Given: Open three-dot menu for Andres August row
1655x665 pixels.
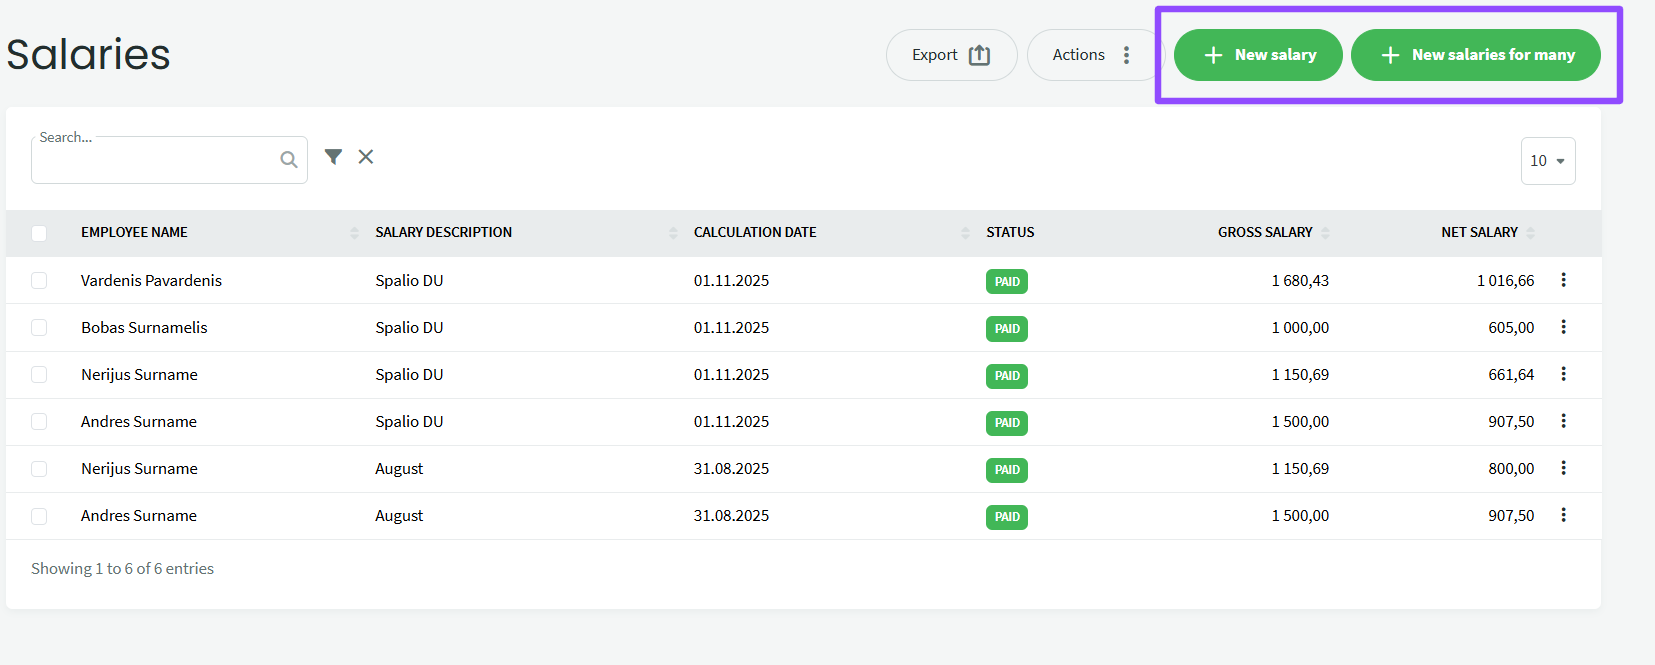Looking at the screenshot, I should coord(1563,515).
